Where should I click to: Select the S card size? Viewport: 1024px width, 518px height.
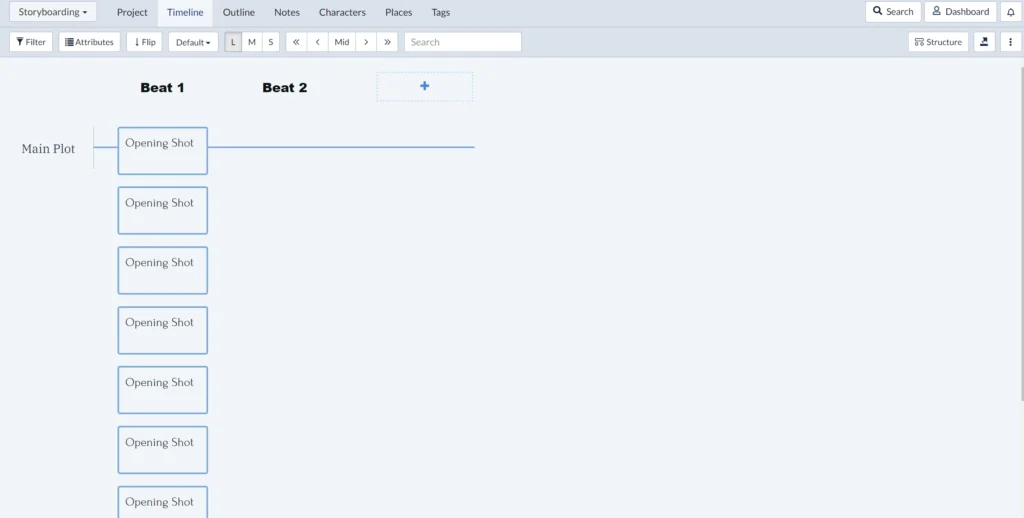pos(270,42)
